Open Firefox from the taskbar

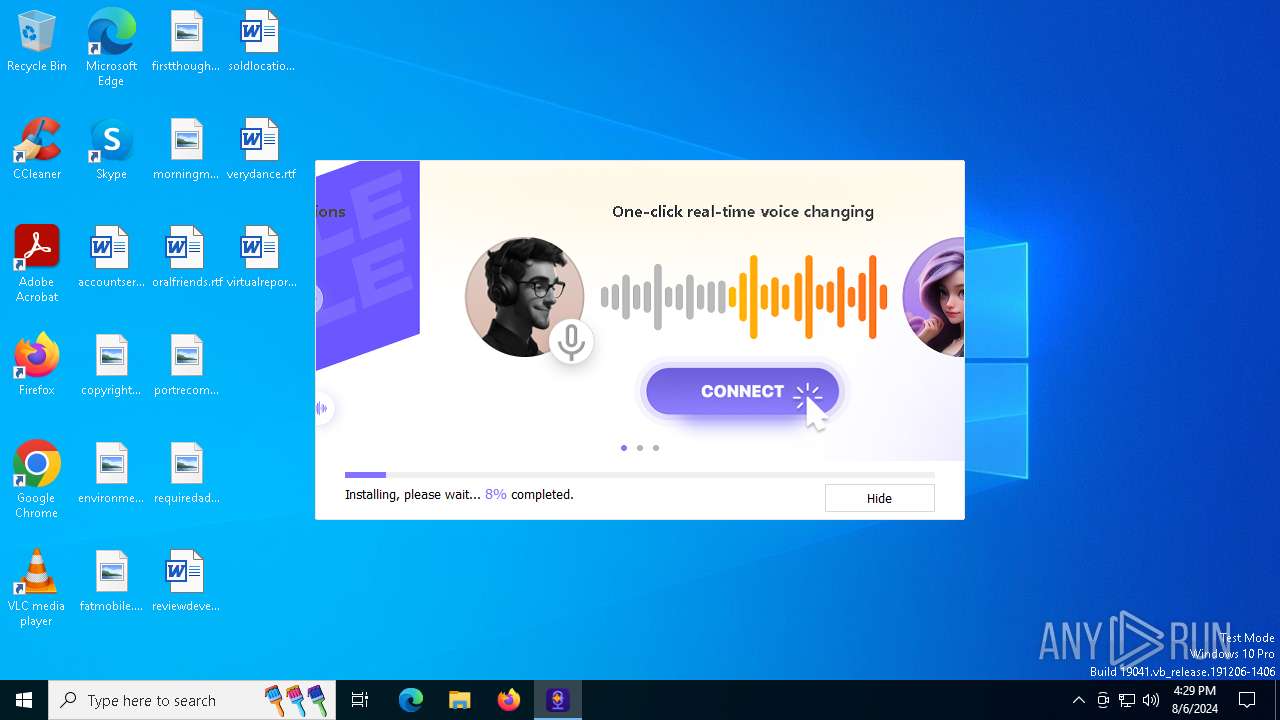tap(509, 700)
